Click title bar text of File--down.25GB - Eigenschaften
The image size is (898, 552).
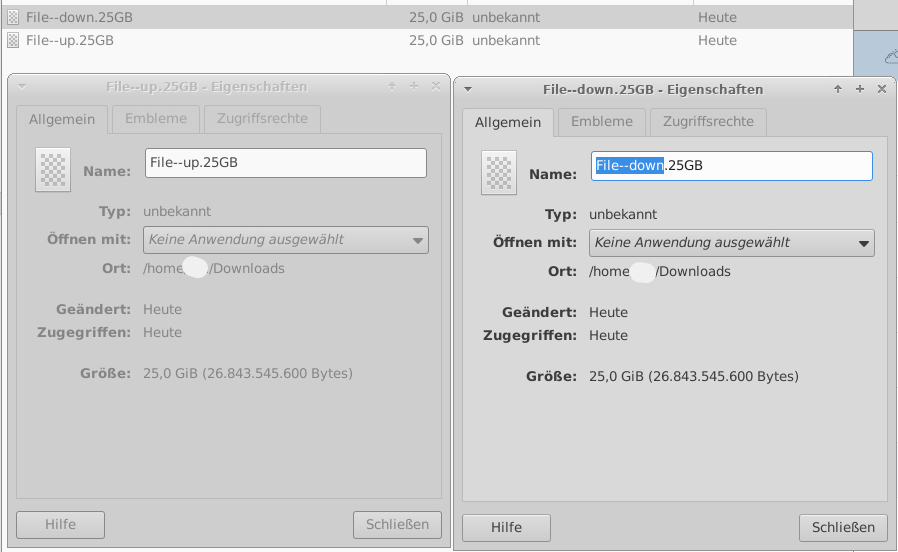[653, 89]
